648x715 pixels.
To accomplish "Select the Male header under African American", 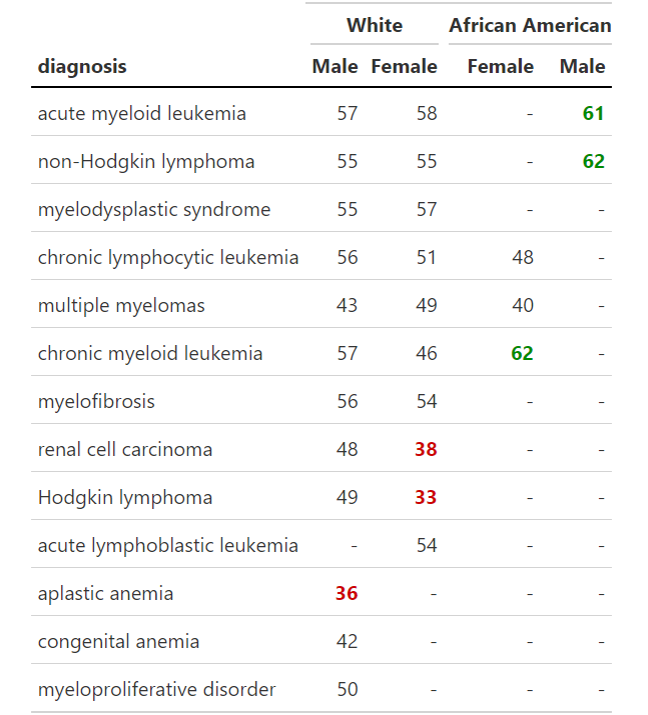I will 582,67.
